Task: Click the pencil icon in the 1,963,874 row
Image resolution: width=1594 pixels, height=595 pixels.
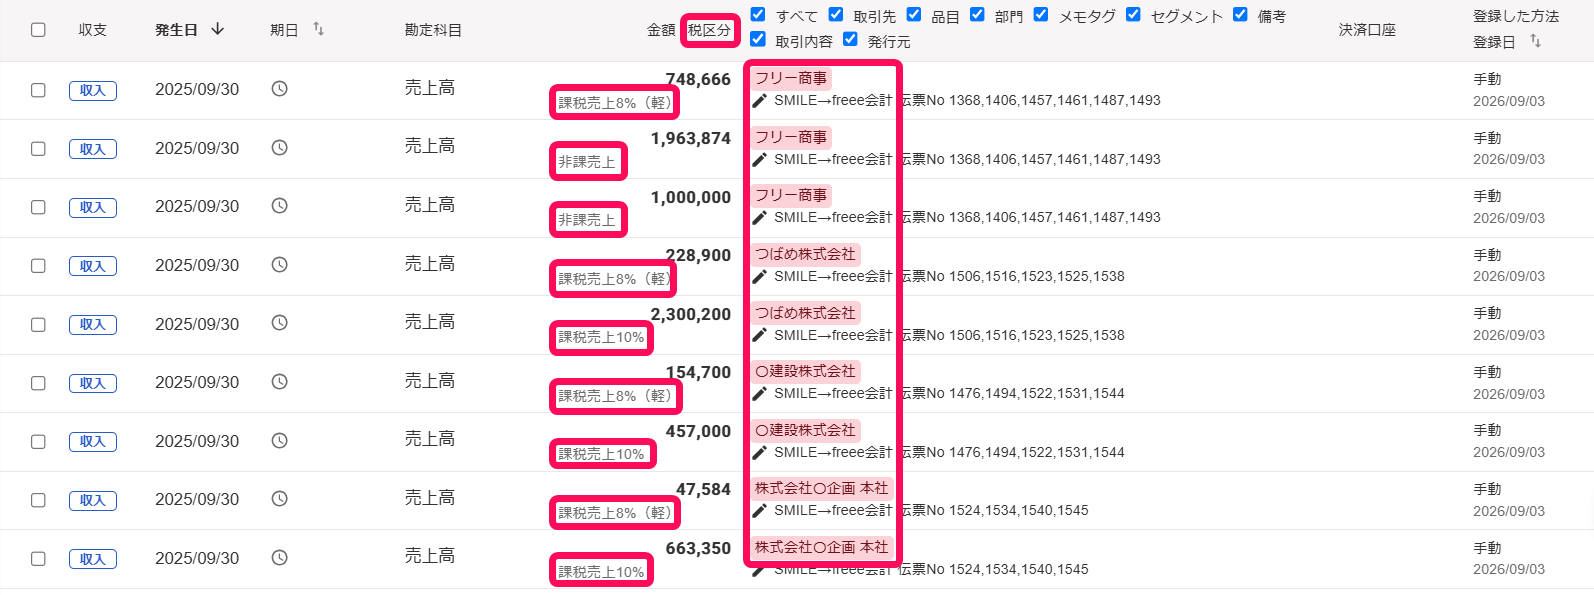Action: (x=760, y=160)
